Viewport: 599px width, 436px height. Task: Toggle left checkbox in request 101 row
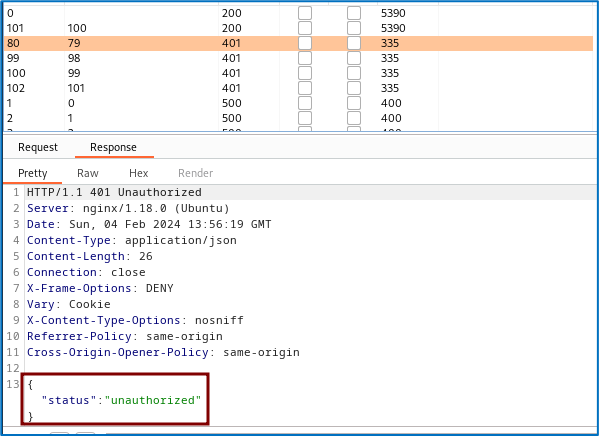tap(305, 28)
